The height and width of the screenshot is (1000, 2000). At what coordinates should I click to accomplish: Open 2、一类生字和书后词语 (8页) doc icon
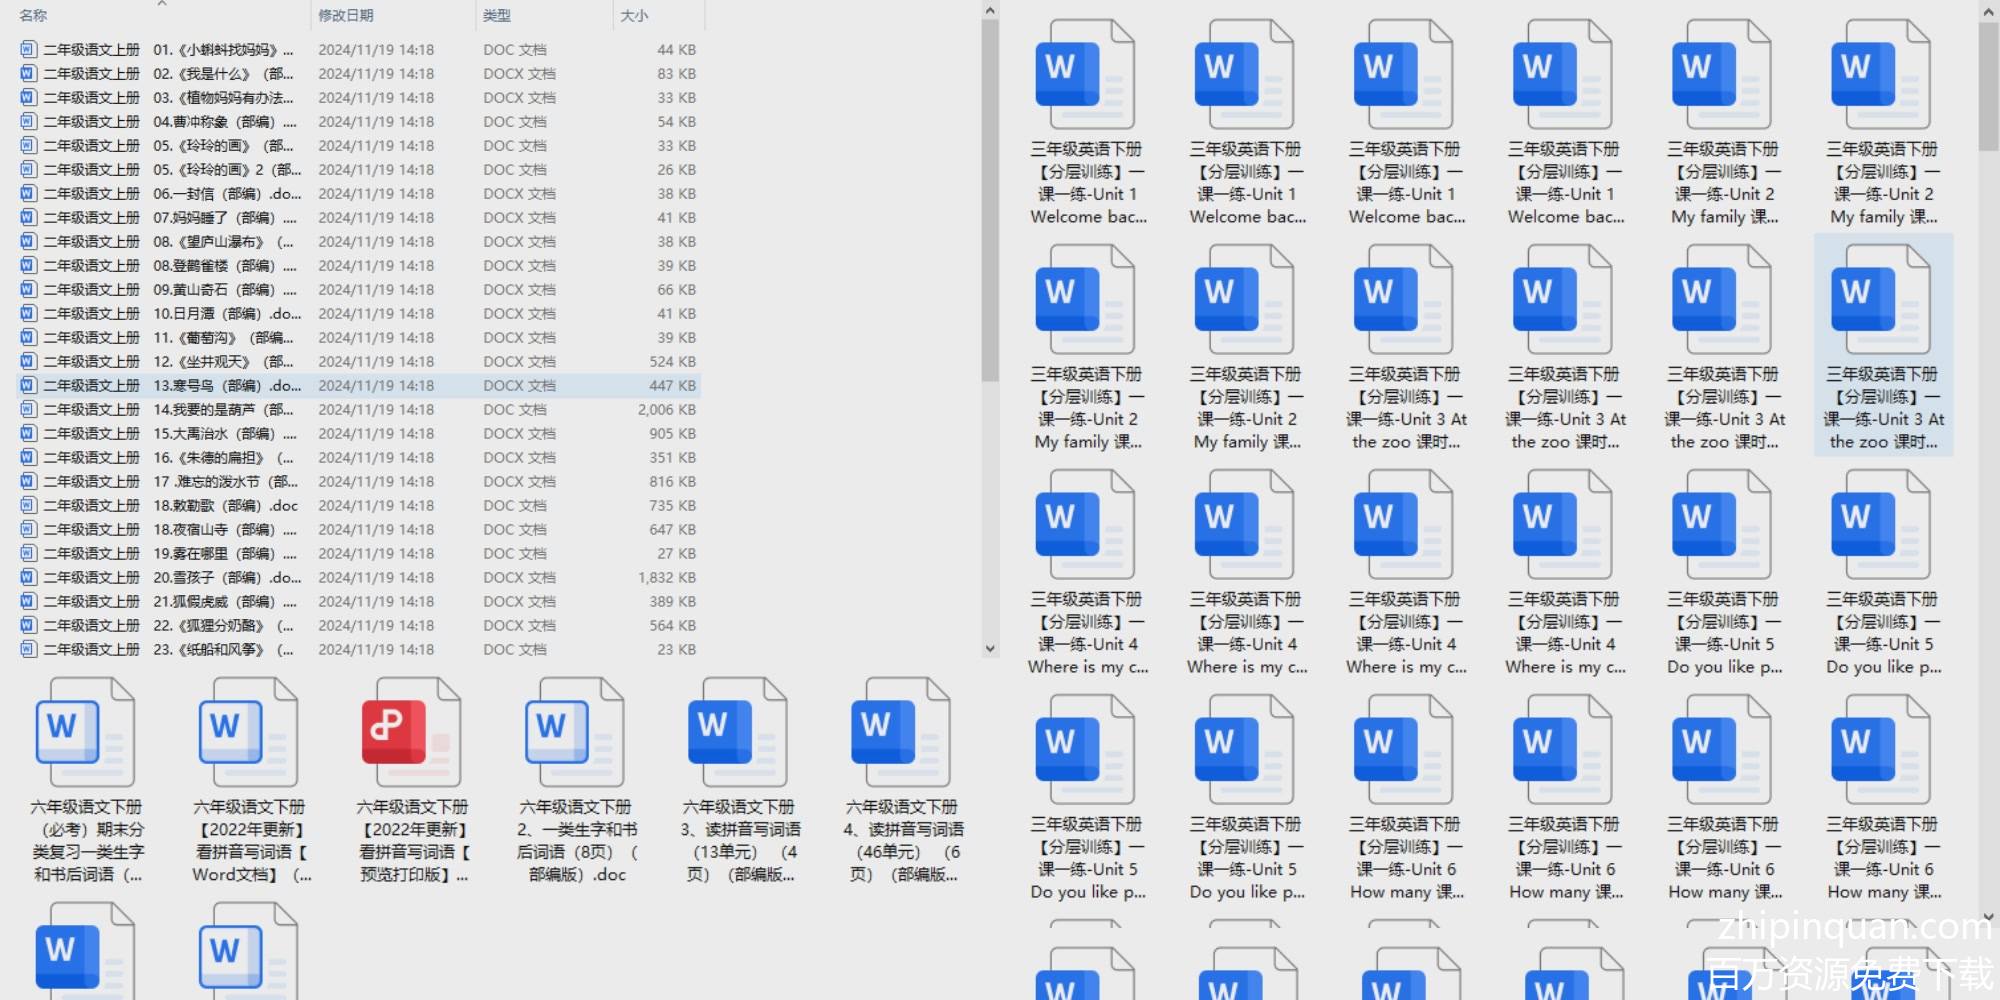574,735
